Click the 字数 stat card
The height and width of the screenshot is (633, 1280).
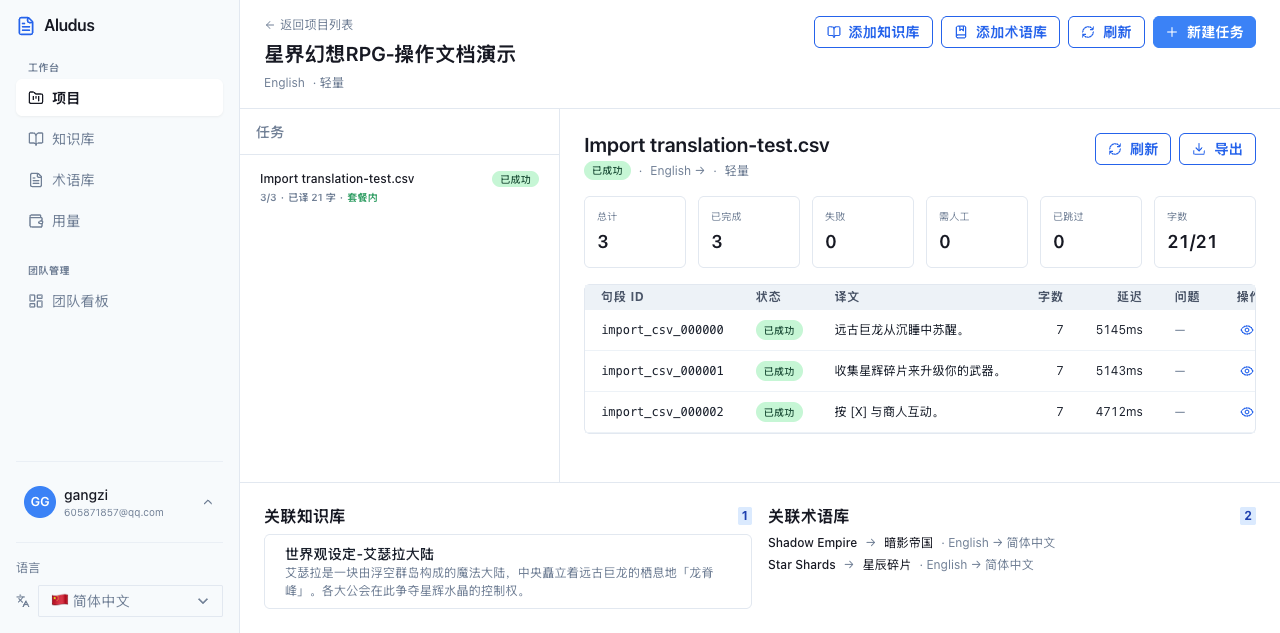(1205, 232)
